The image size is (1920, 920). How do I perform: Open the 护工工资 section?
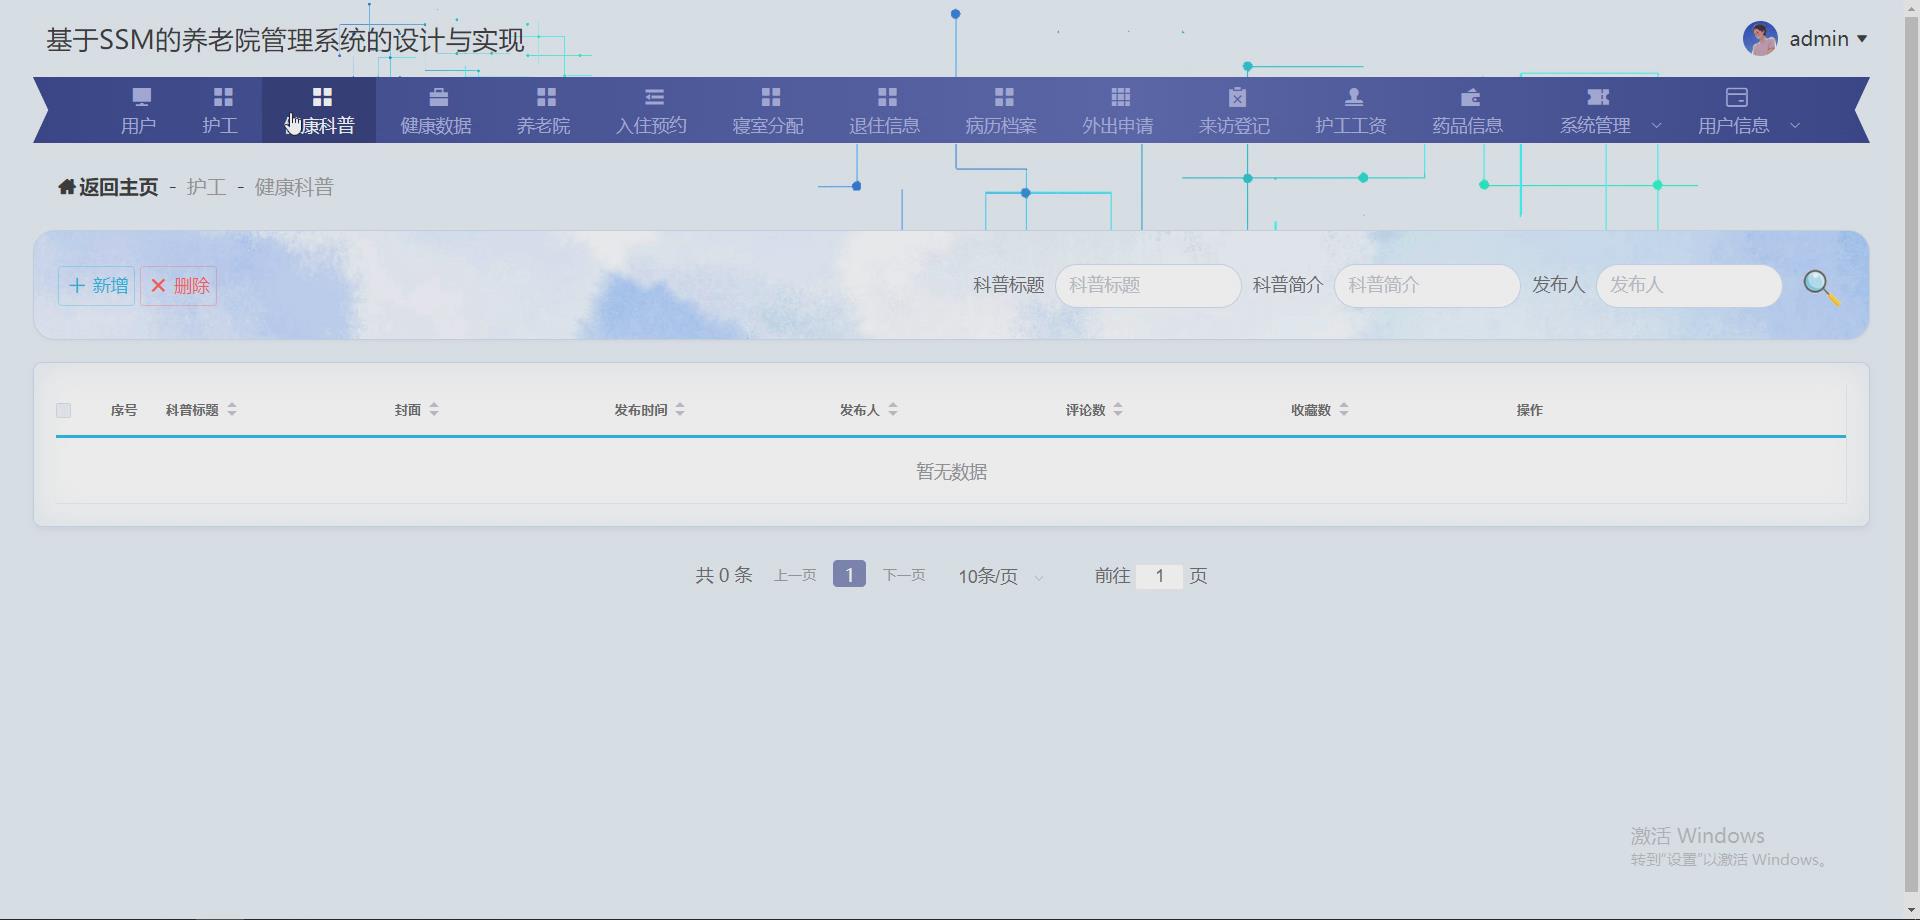(x=1352, y=110)
